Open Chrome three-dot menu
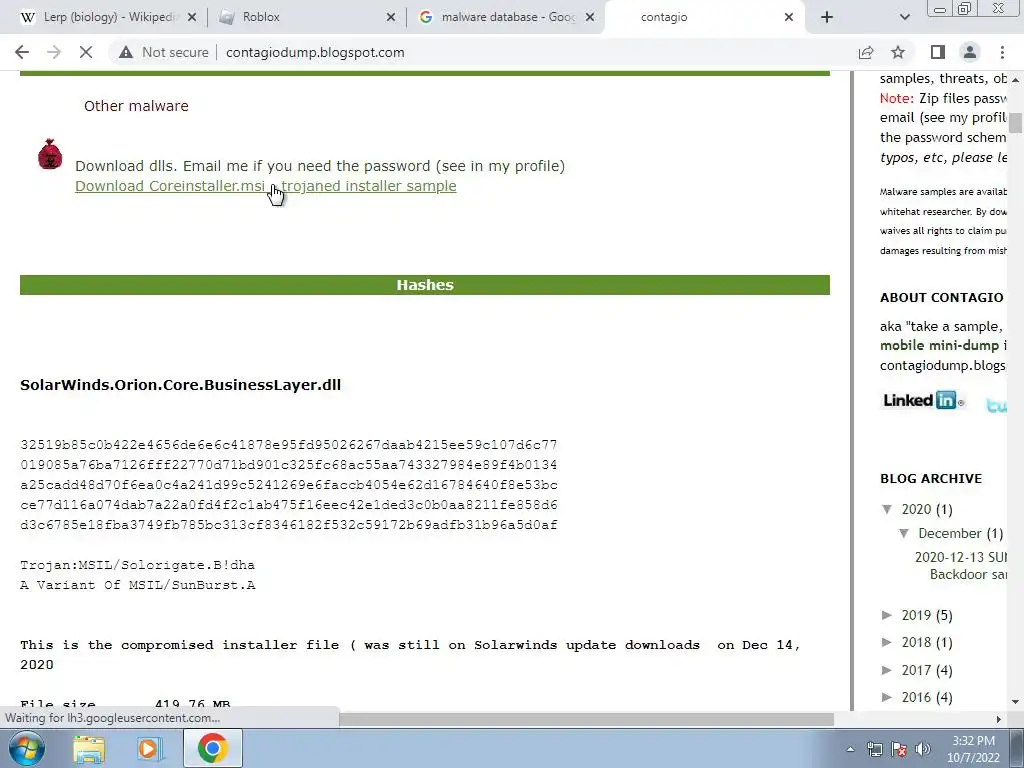The height and width of the screenshot is (768, 1024). (1002, 52)
